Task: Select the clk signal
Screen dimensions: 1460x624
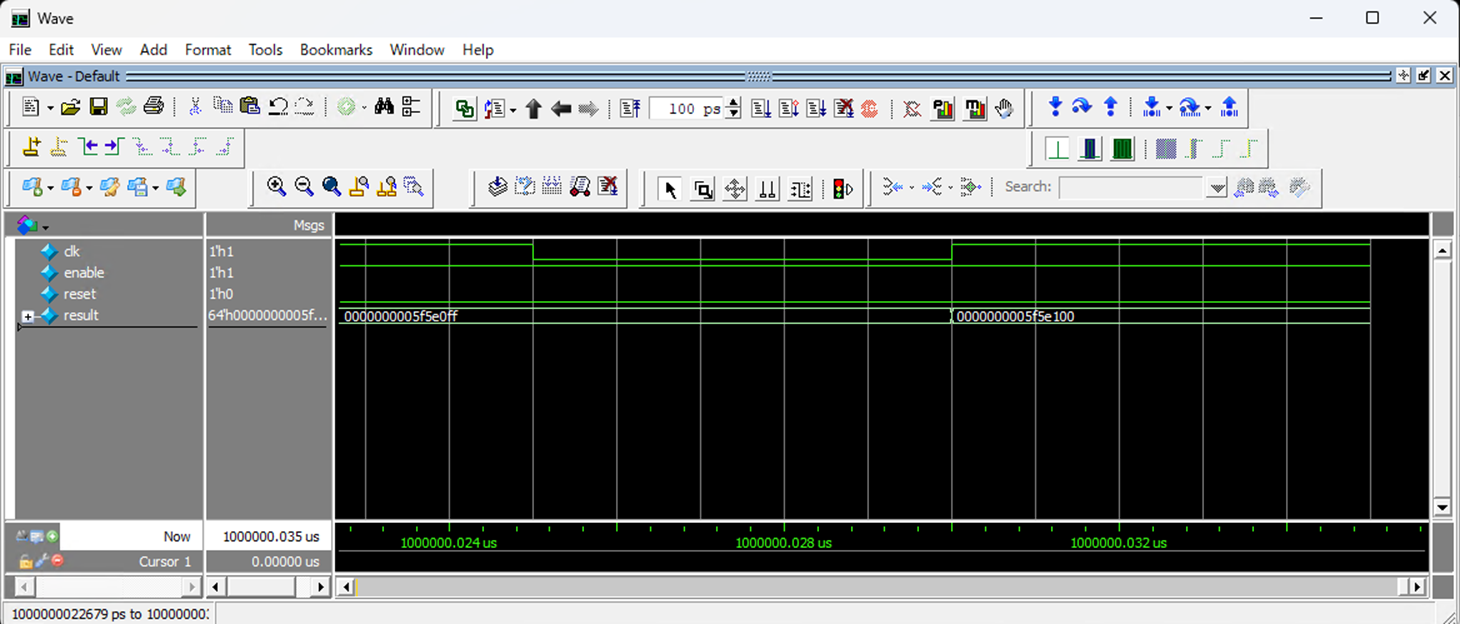Action: click(71, 251)
